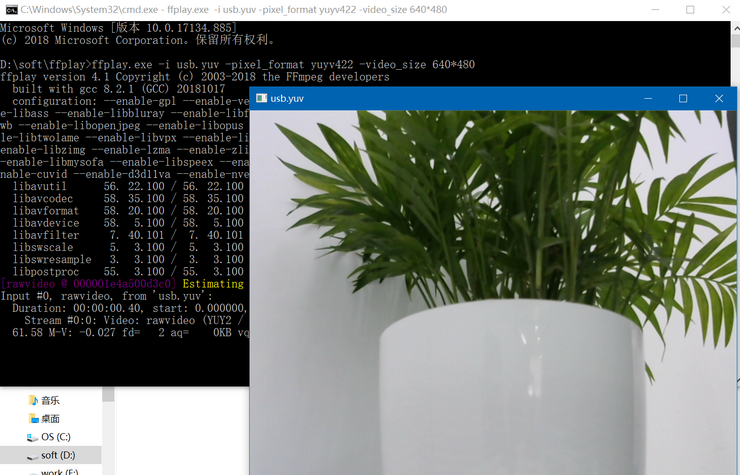Minimize the cmd.exe window
The height and width of the screenshot is (475, 740).
click(x=655, y=9)
